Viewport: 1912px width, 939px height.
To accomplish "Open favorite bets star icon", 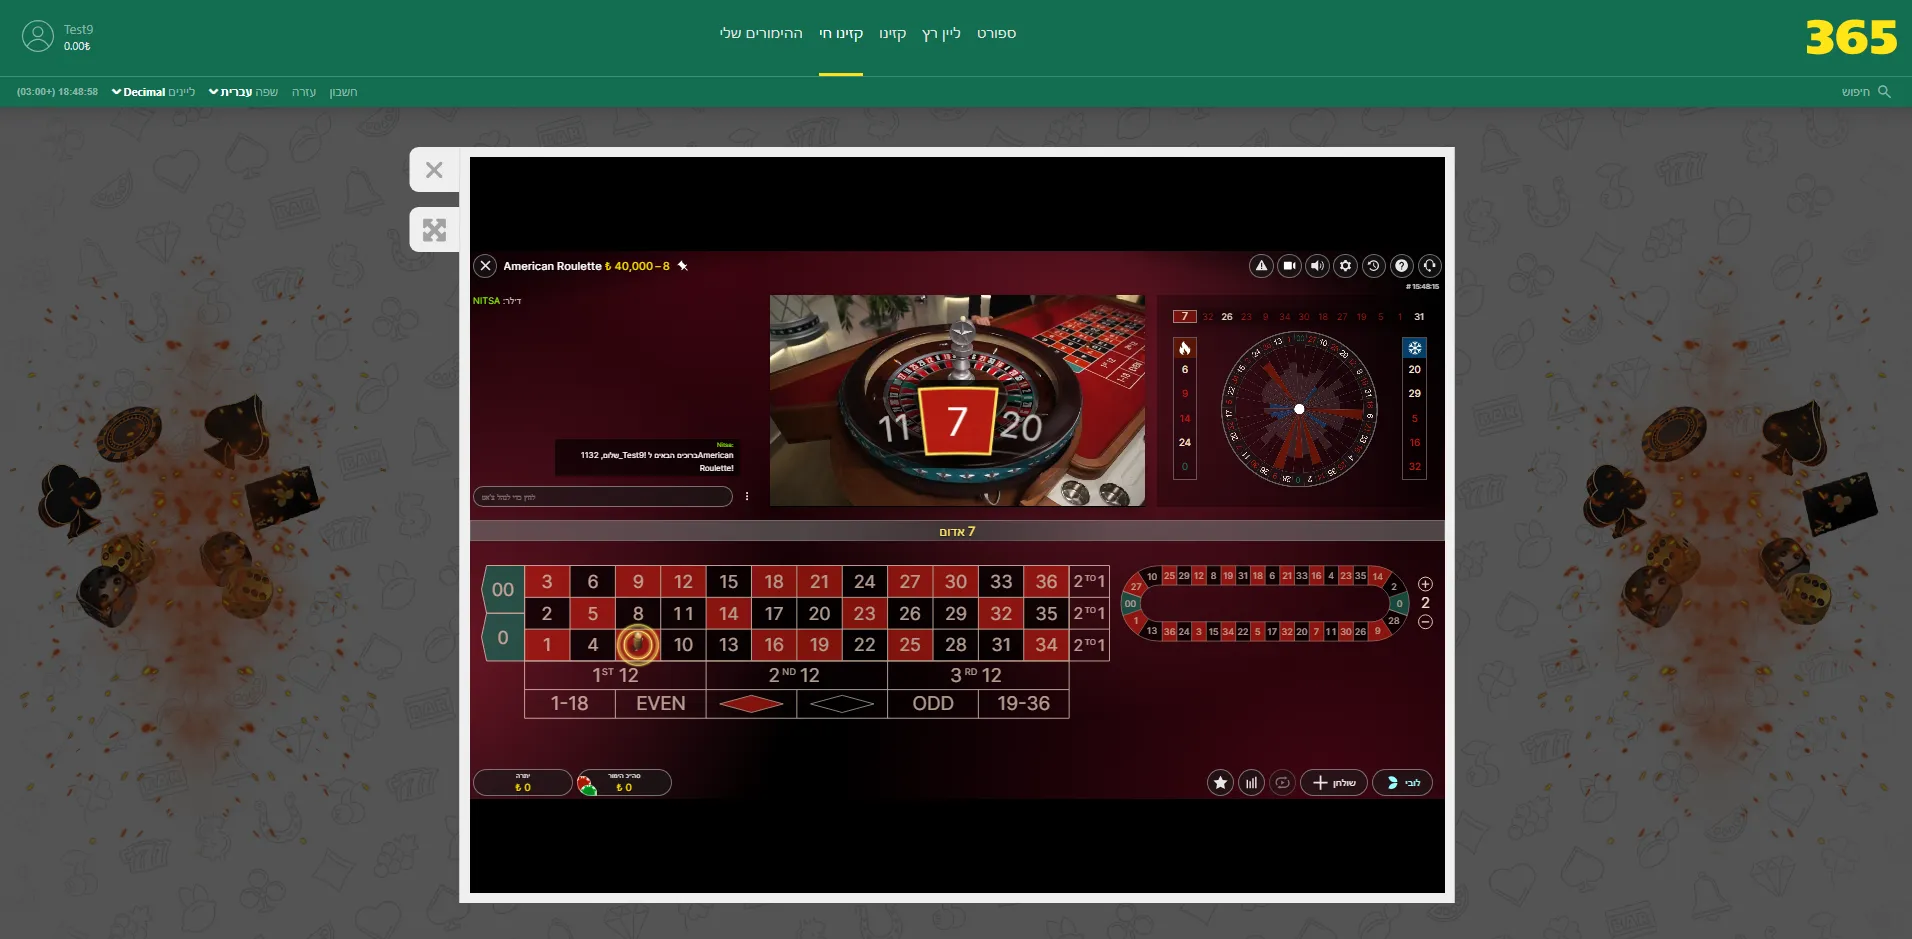I will tap(1220, 783).
